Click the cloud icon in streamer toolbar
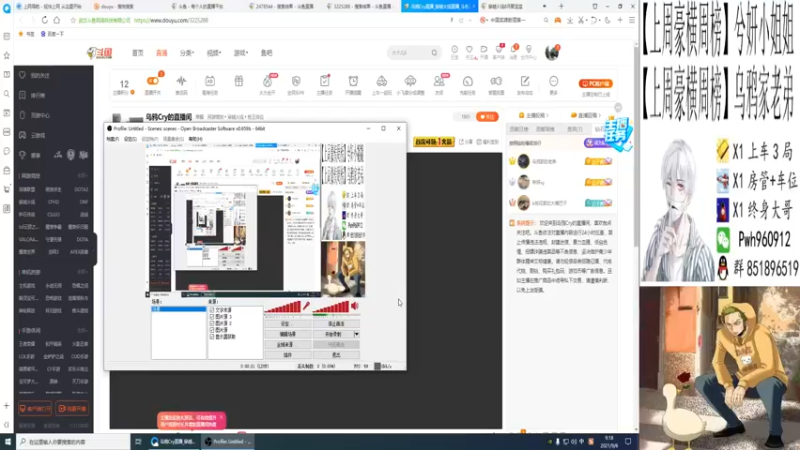 click(x=410, y=81)
